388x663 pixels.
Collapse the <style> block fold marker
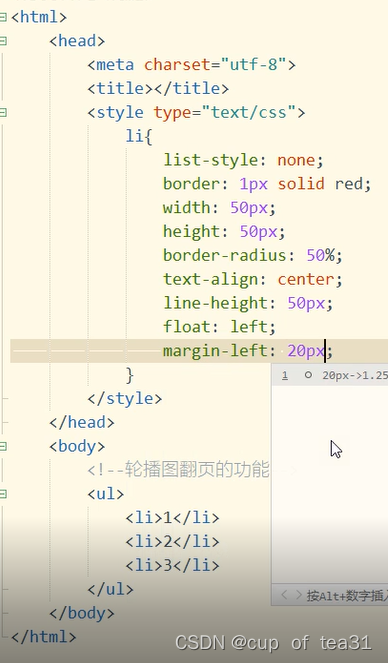[x=3, y=112]
